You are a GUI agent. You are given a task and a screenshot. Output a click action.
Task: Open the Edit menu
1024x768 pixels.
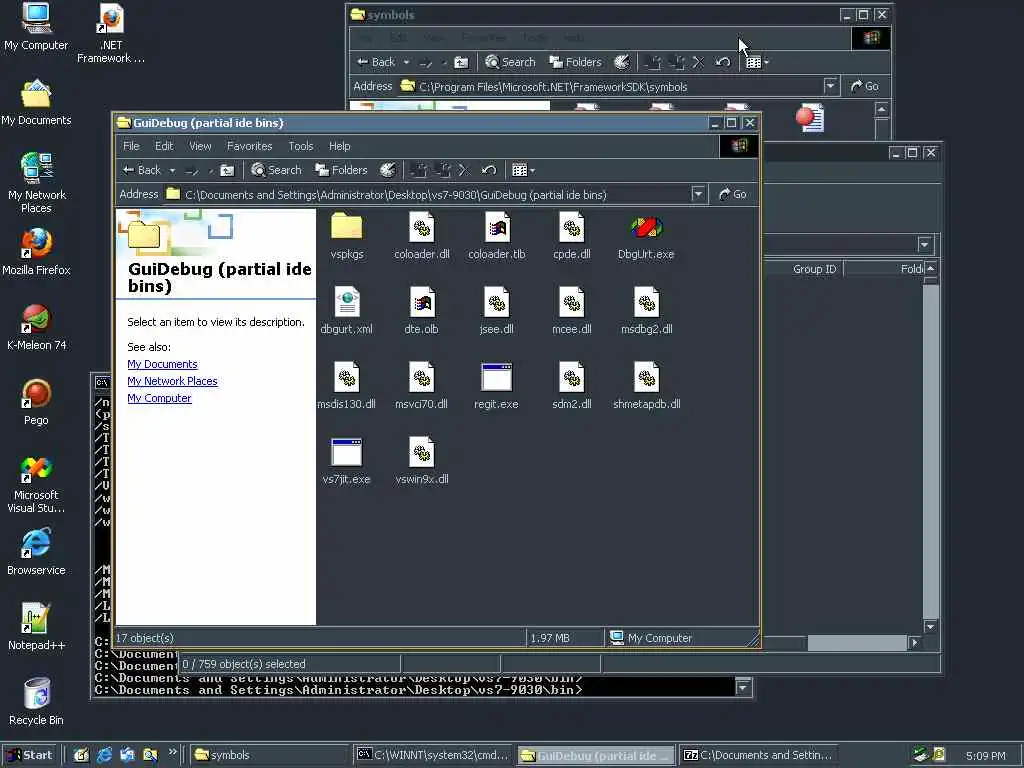(164, 146)
